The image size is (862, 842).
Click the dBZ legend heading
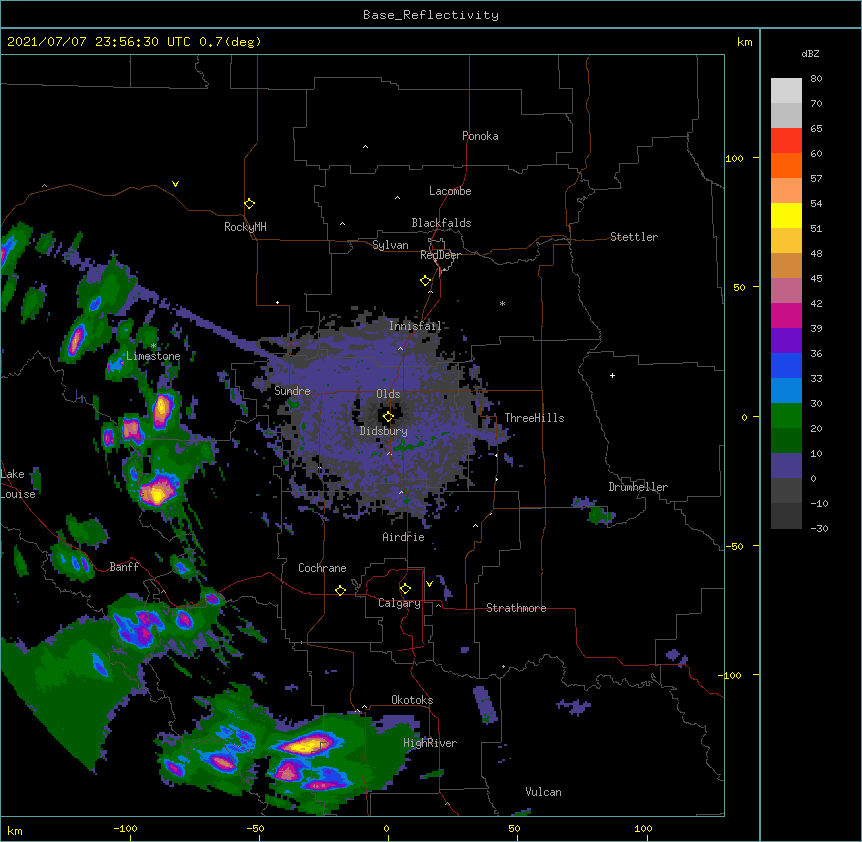coord(810,54)
